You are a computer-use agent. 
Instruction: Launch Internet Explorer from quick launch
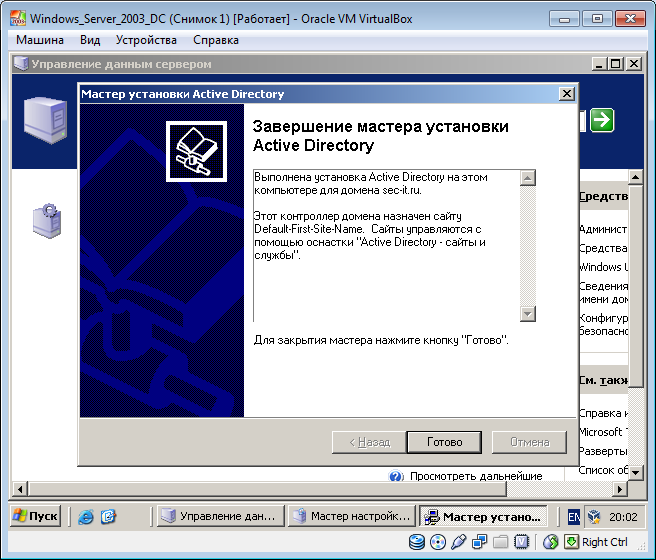(x=86, y=517)
